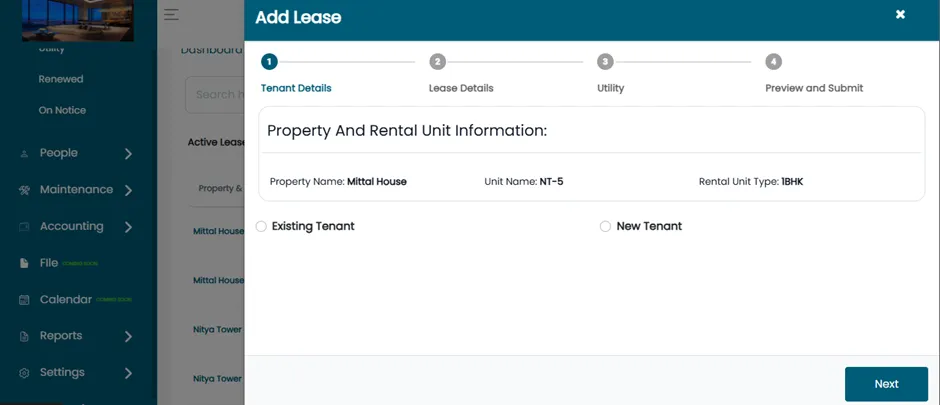Image resolution: width=940 pixels, height=405 pixels.
Task: Expand the People menu chevron
Action: 128,154
